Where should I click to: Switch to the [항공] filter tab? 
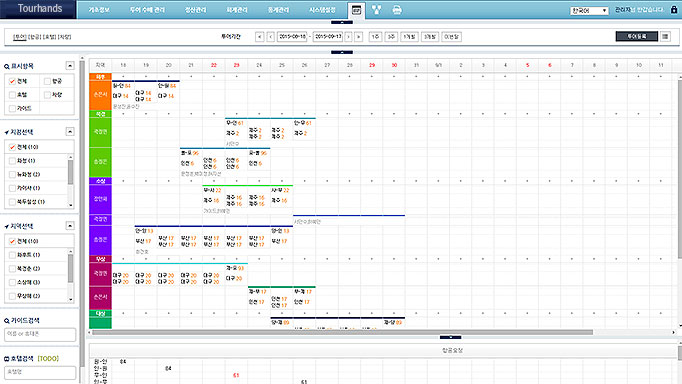(x=35, y=37)
